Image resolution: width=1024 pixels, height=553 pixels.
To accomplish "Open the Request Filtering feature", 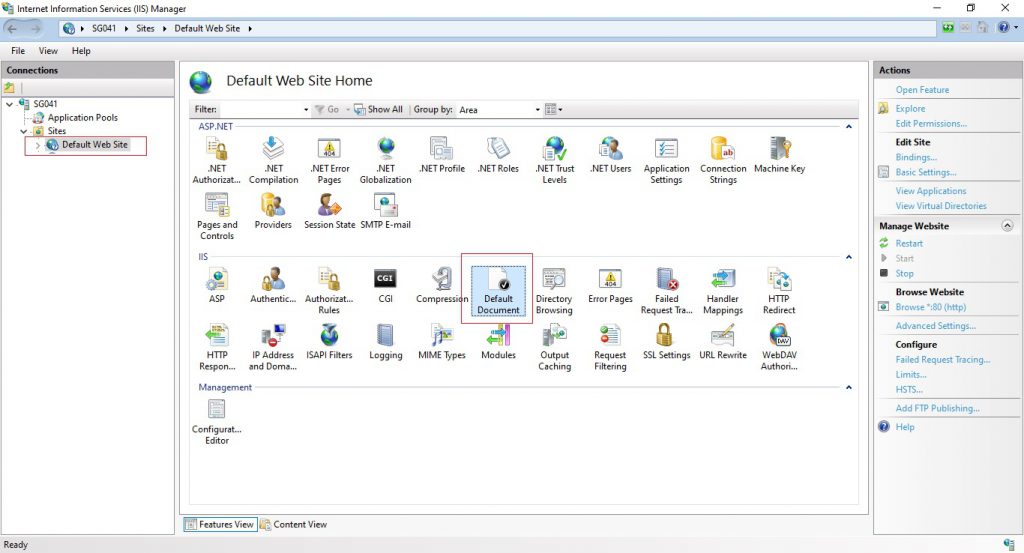I will click(610, 347).
